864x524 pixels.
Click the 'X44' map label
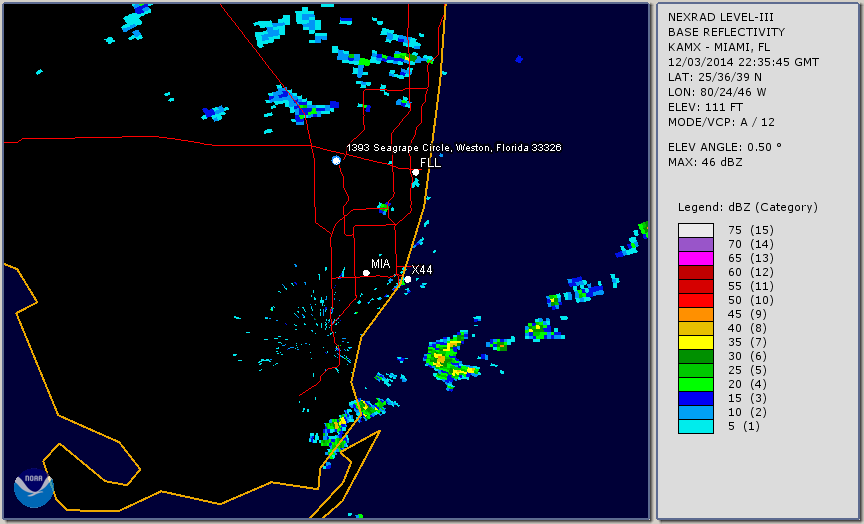tap(422, 269)
